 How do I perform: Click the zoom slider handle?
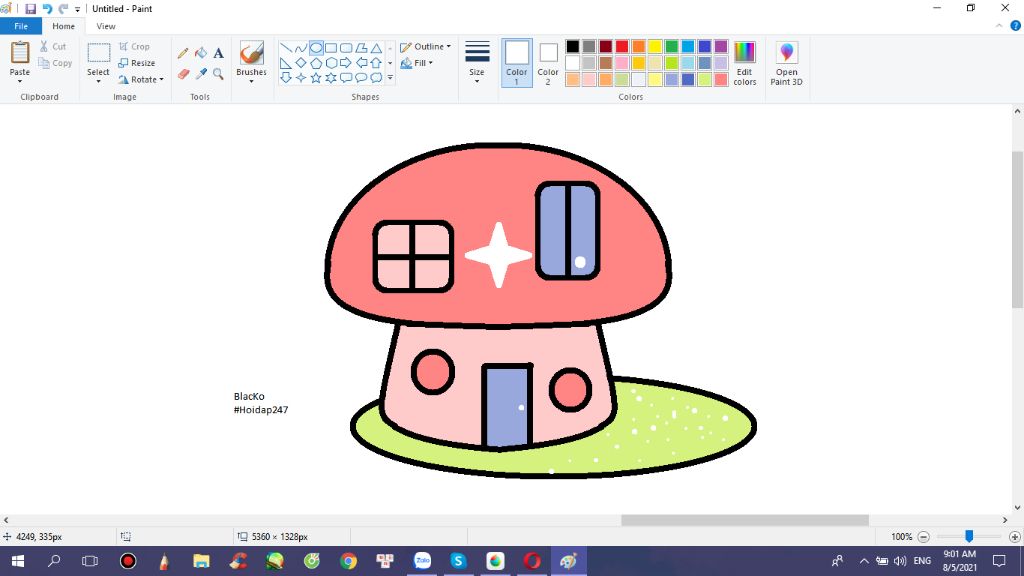point(969,536)
